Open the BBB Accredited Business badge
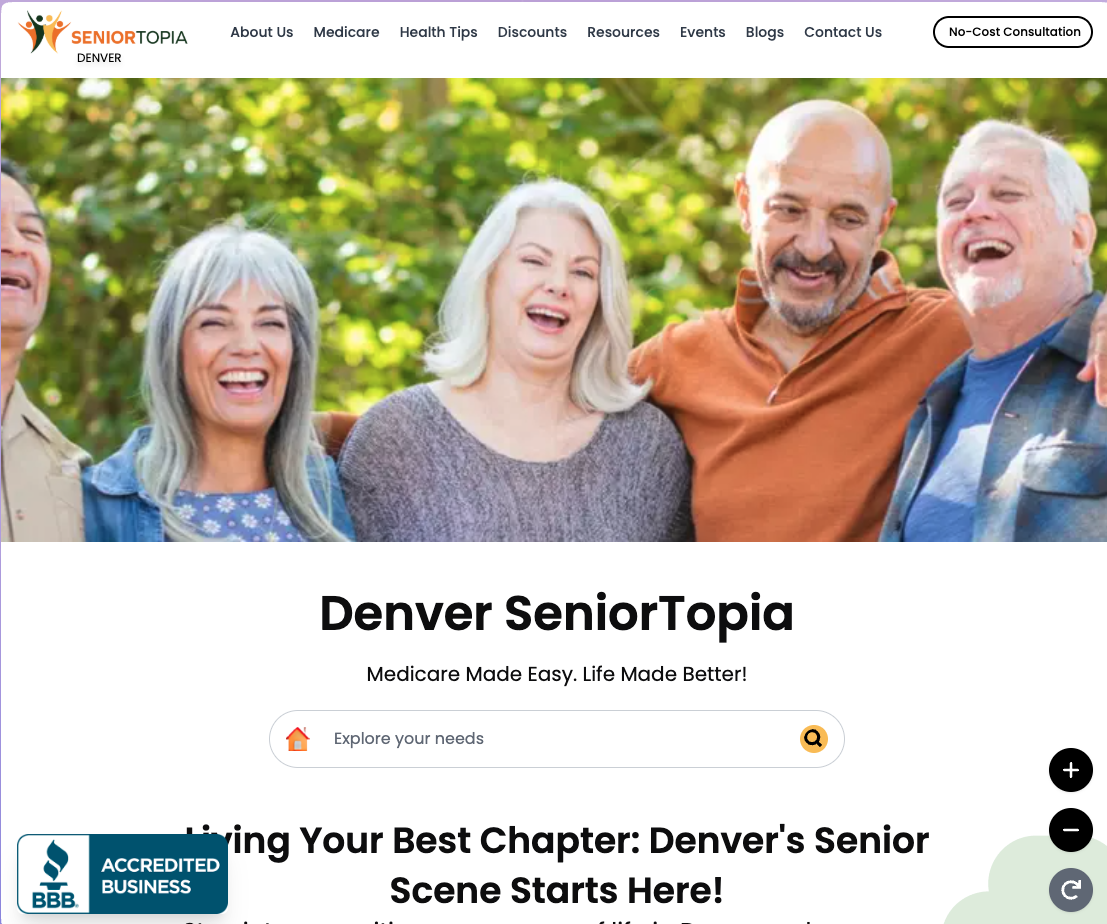This screenshot has height=924, width=1107. click(x=123, y=874)
